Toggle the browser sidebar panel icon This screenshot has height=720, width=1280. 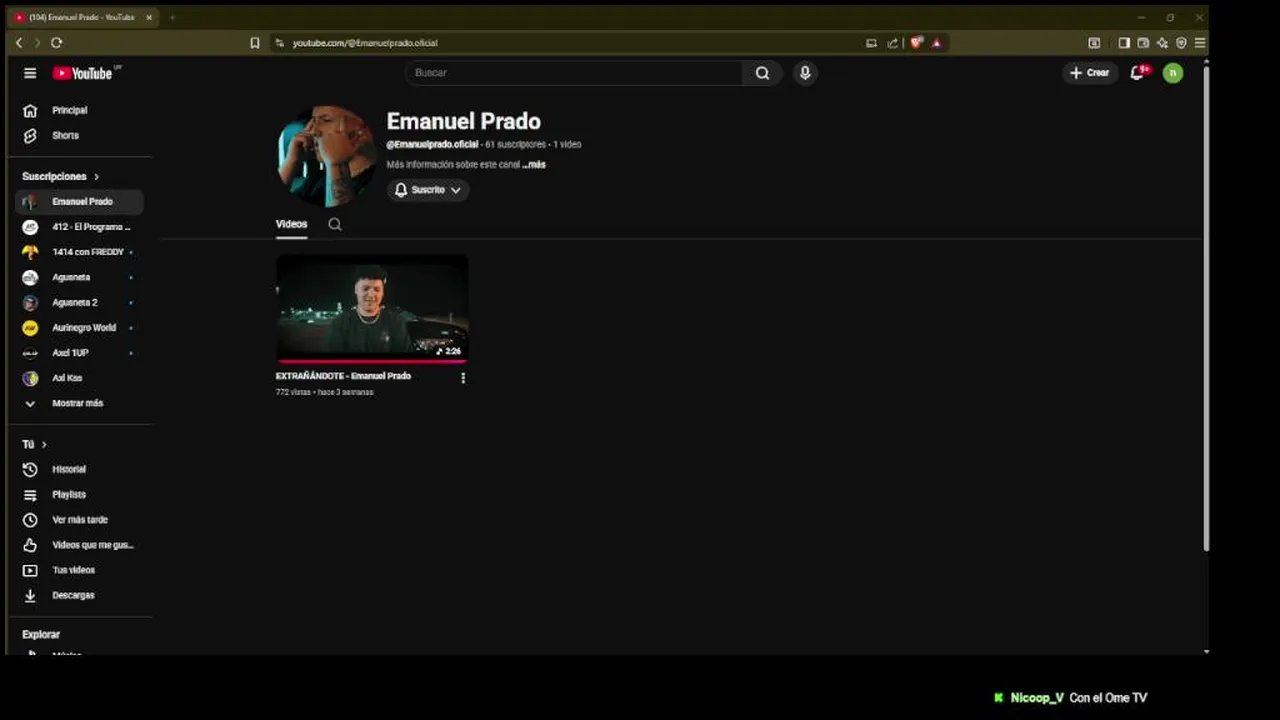1124,43
